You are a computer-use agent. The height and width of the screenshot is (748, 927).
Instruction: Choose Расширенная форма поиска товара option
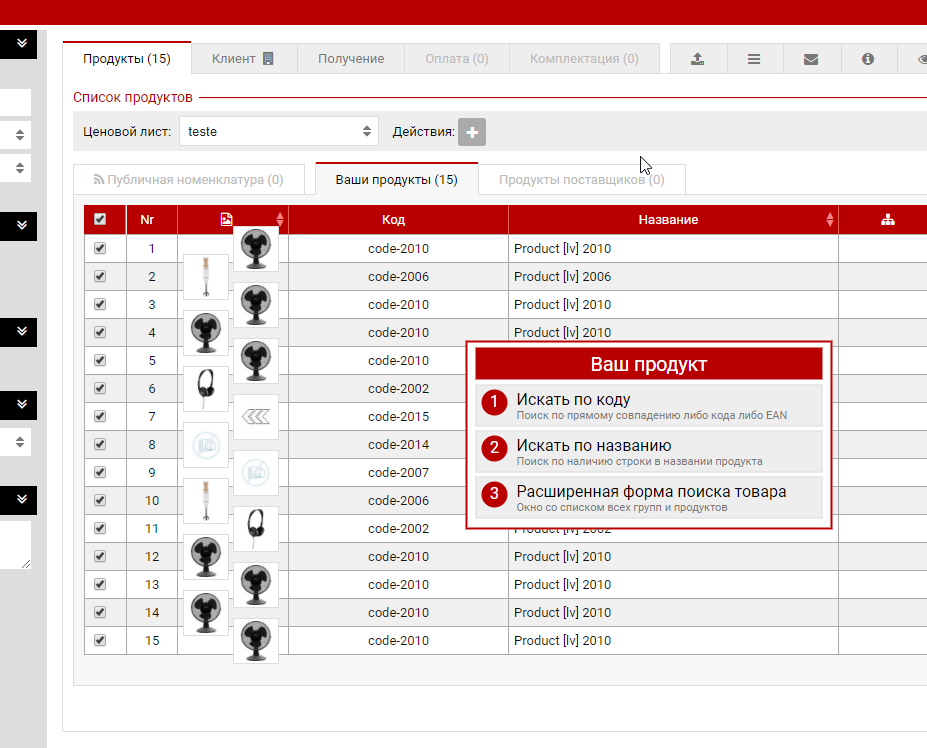[x=649, y=497]
